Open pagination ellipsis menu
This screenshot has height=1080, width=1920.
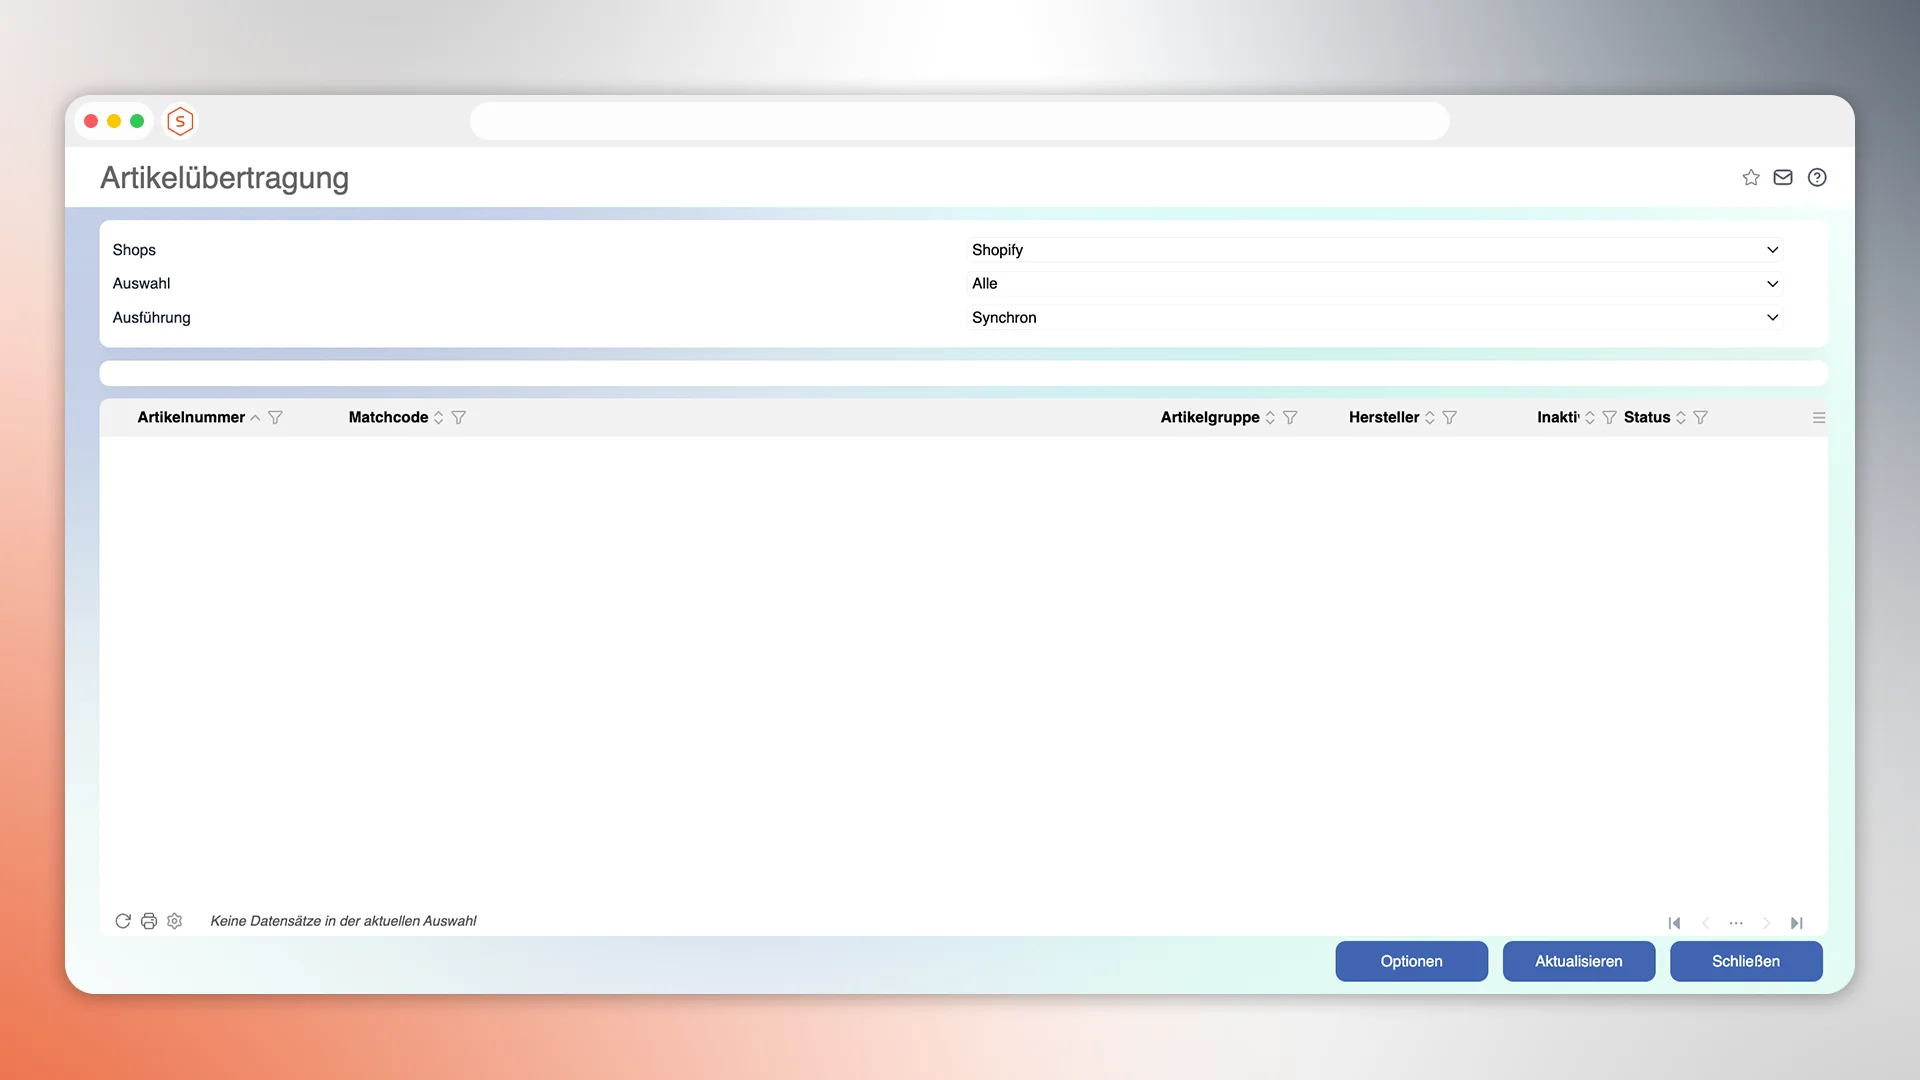point(1736,923)
